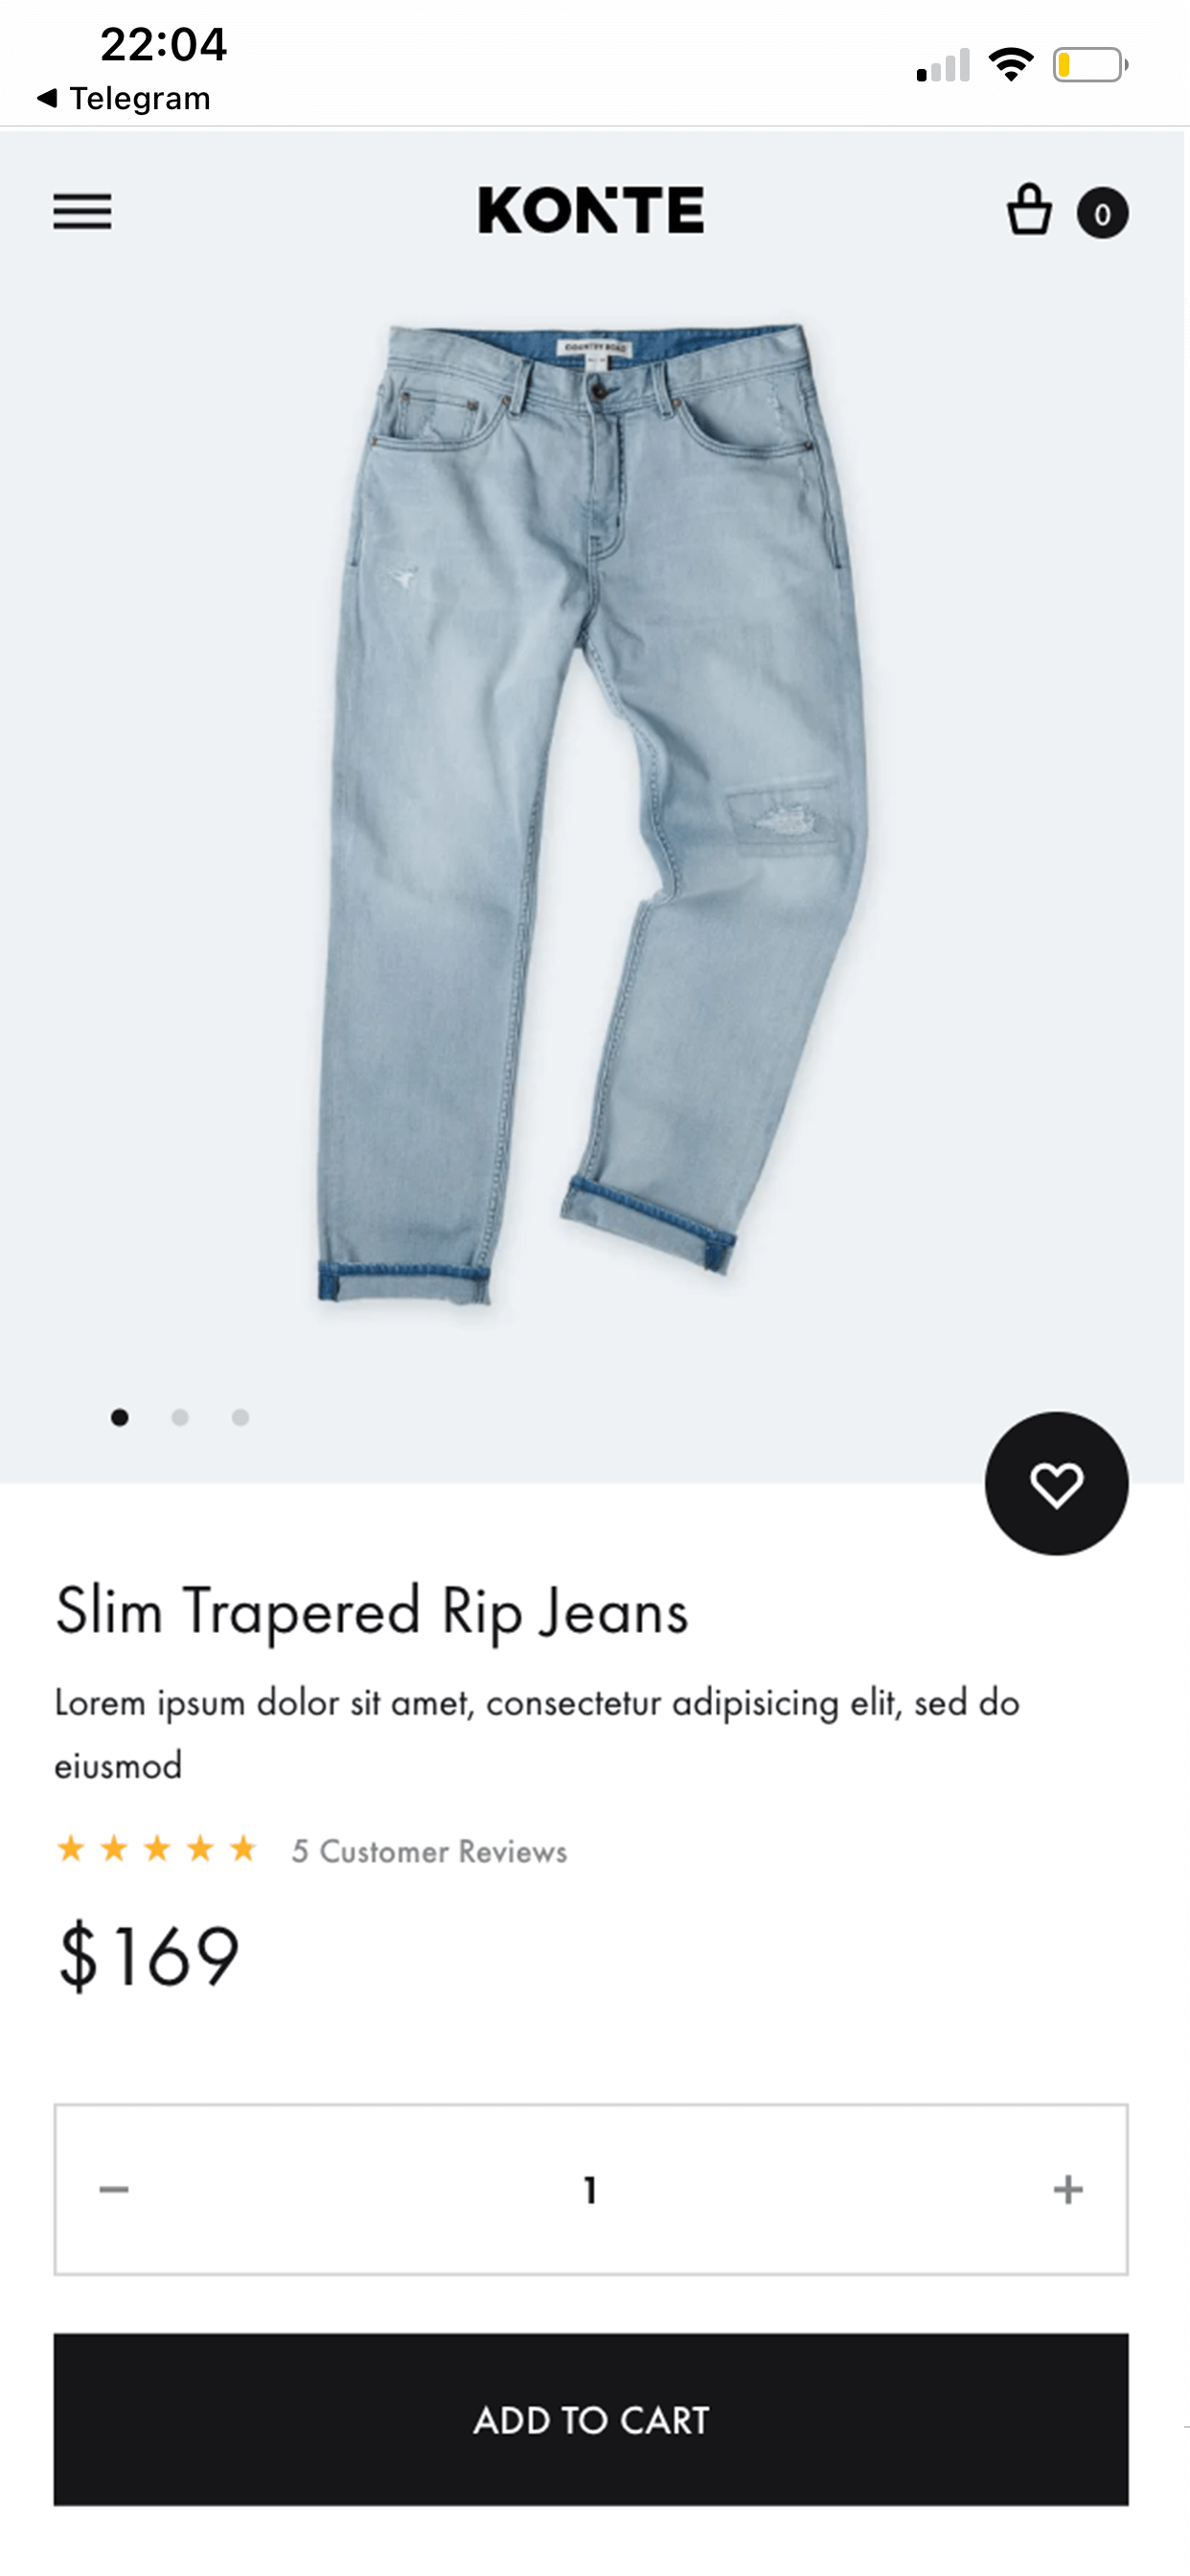Switch to third product image dot

[240, 1417]
